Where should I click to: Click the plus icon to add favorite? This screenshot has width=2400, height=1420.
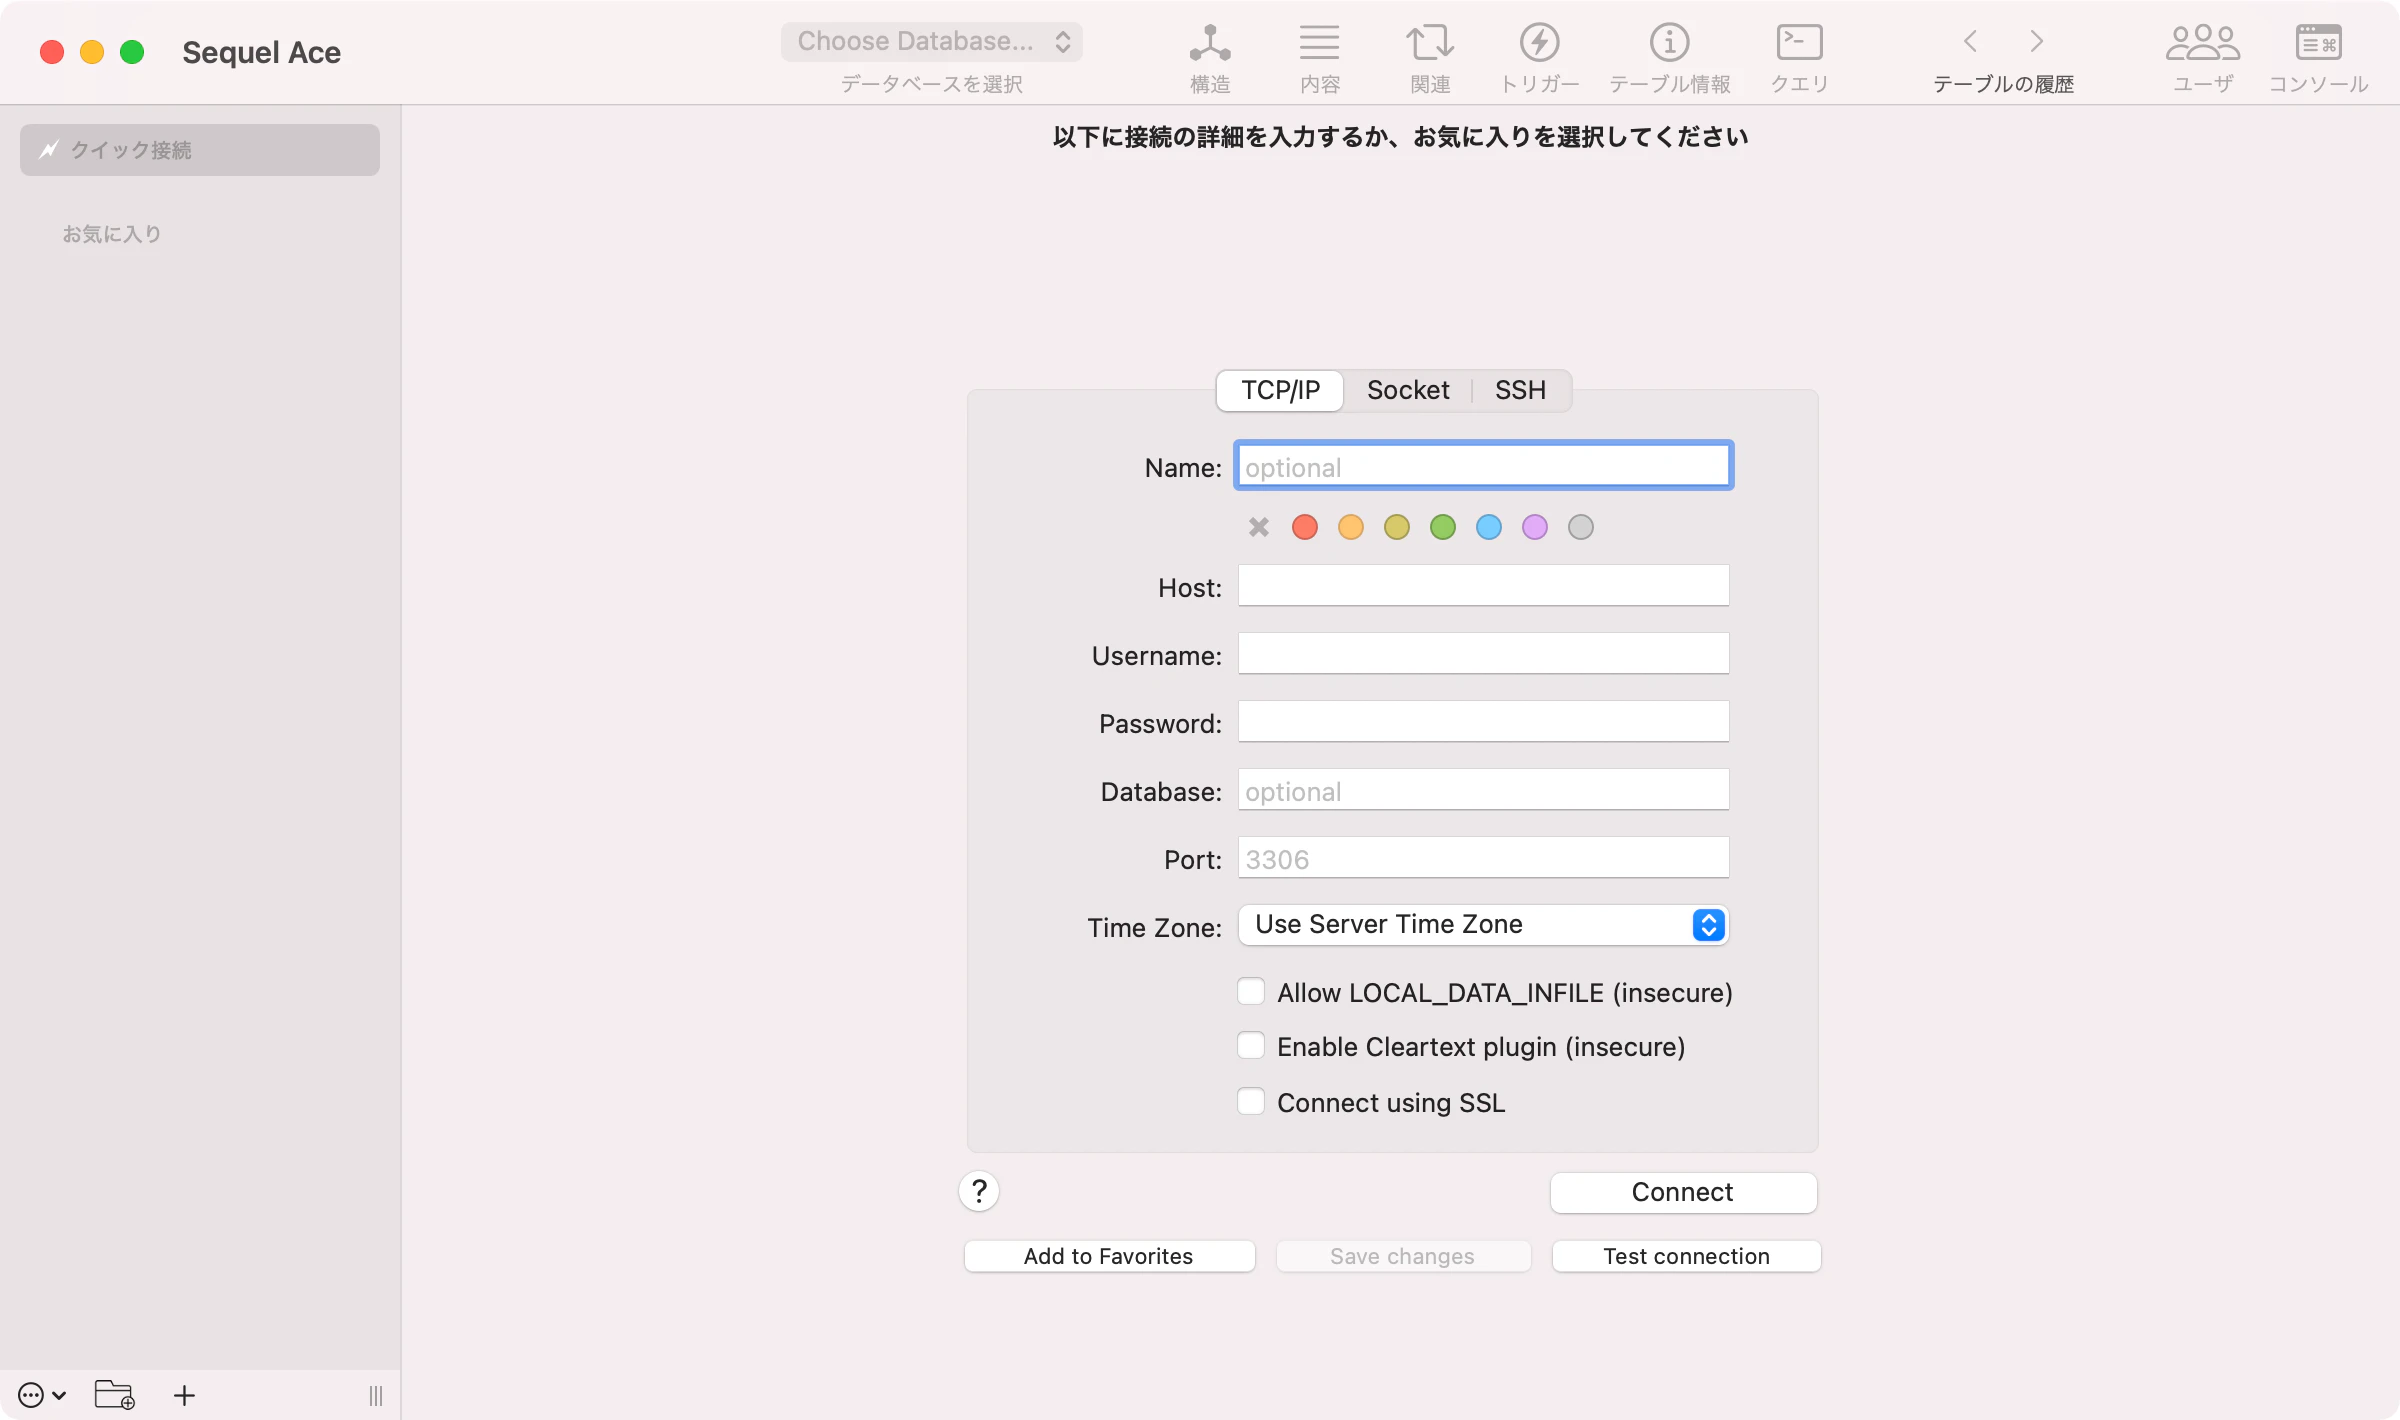(x=184, y=1395)
